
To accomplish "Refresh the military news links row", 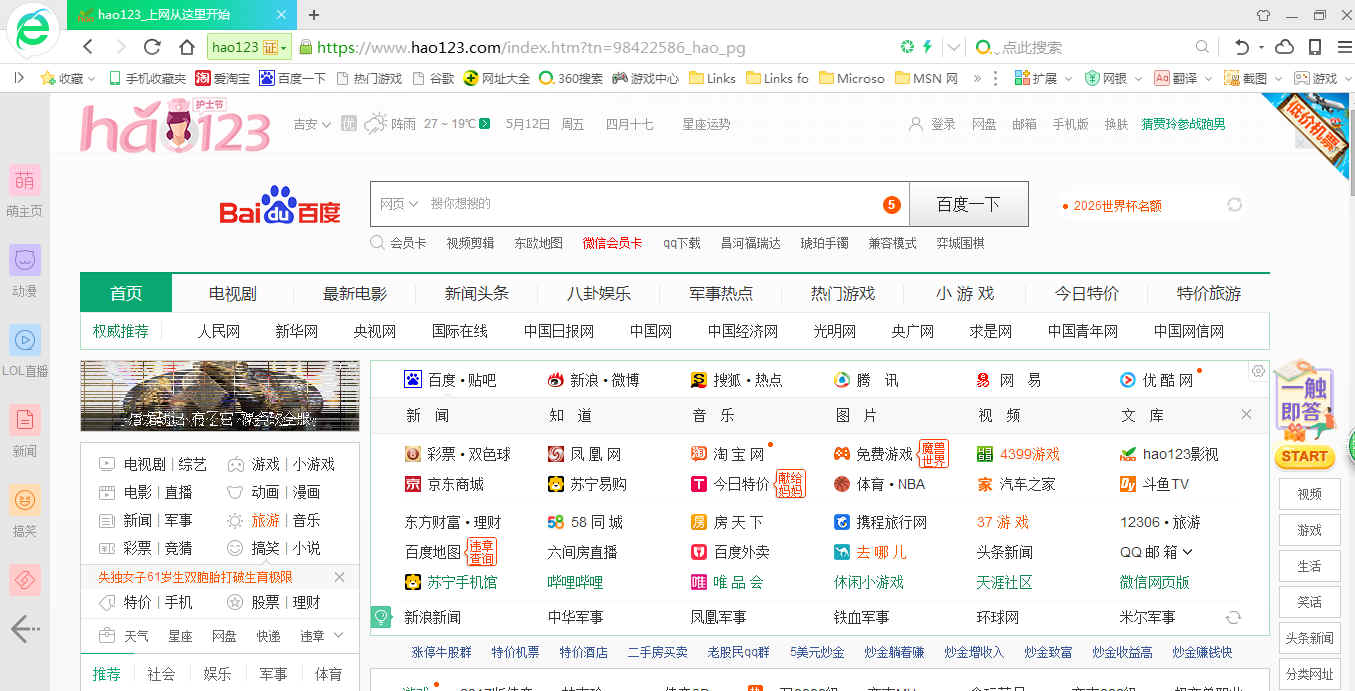I will 1233,617.
